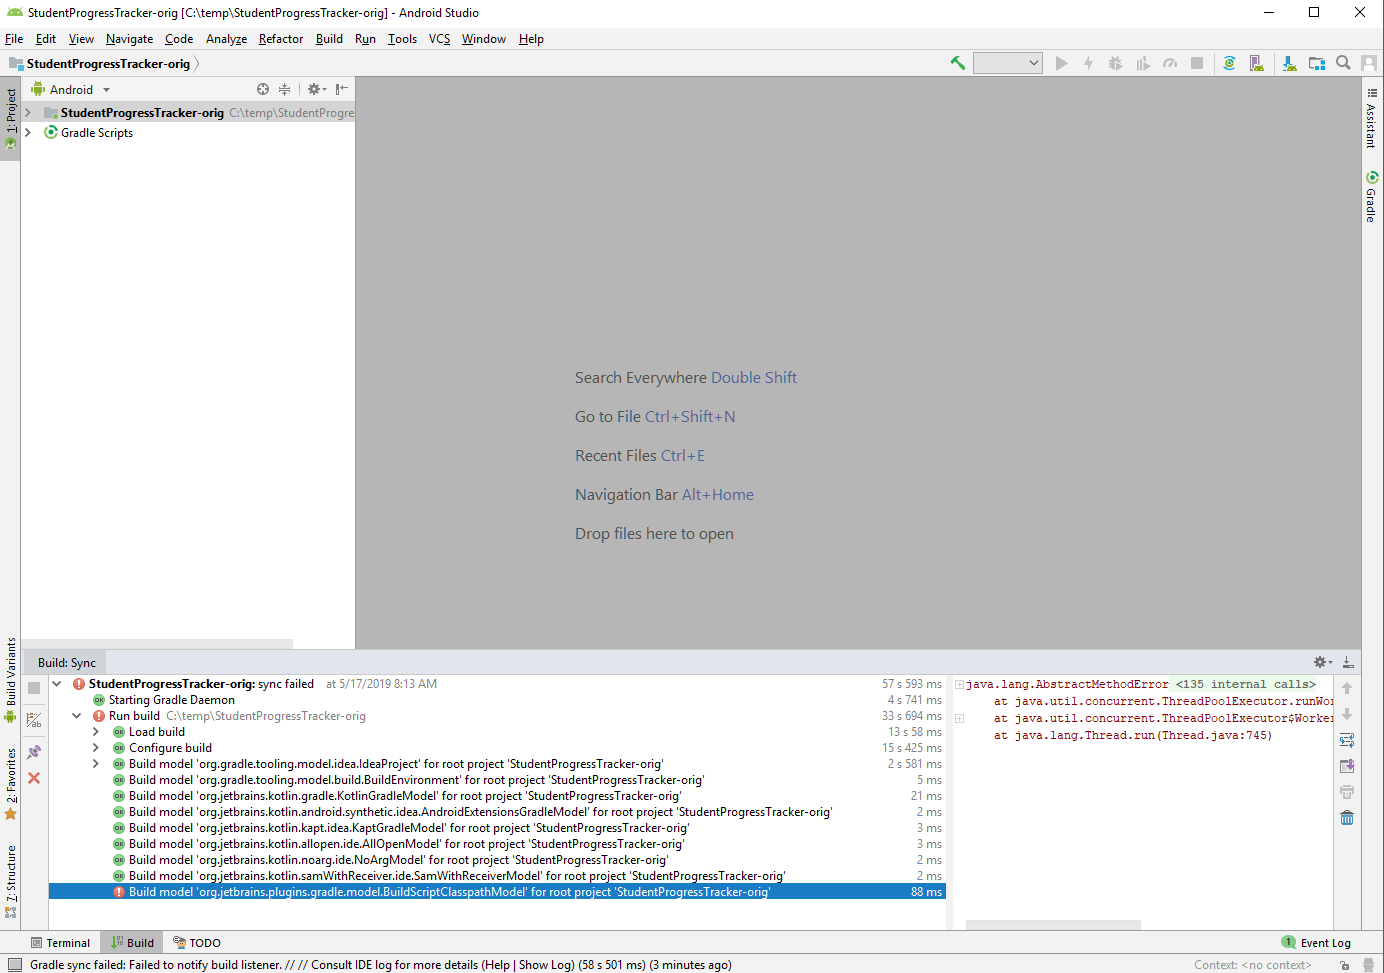Click the Toggle view icon in Build panel
The width and height of the screenshot is (1384, 973).
coord(34,720)
